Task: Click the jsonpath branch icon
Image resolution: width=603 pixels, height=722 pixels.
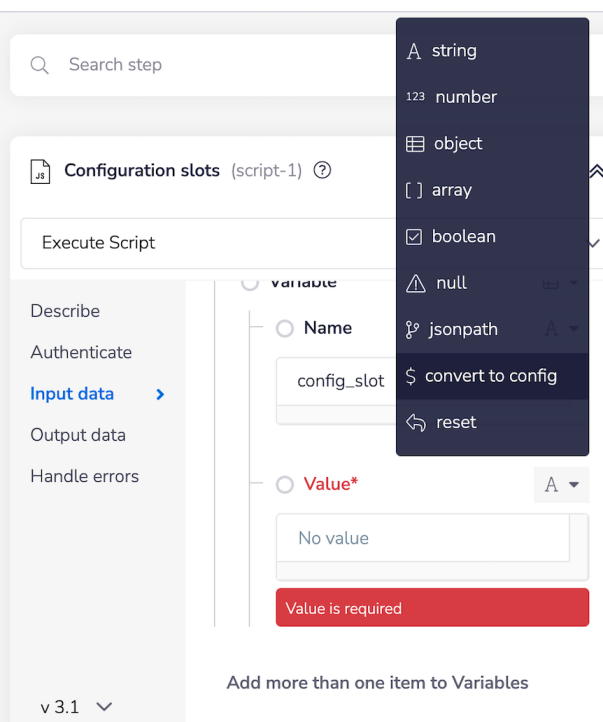Action: (x=414, y=330)
